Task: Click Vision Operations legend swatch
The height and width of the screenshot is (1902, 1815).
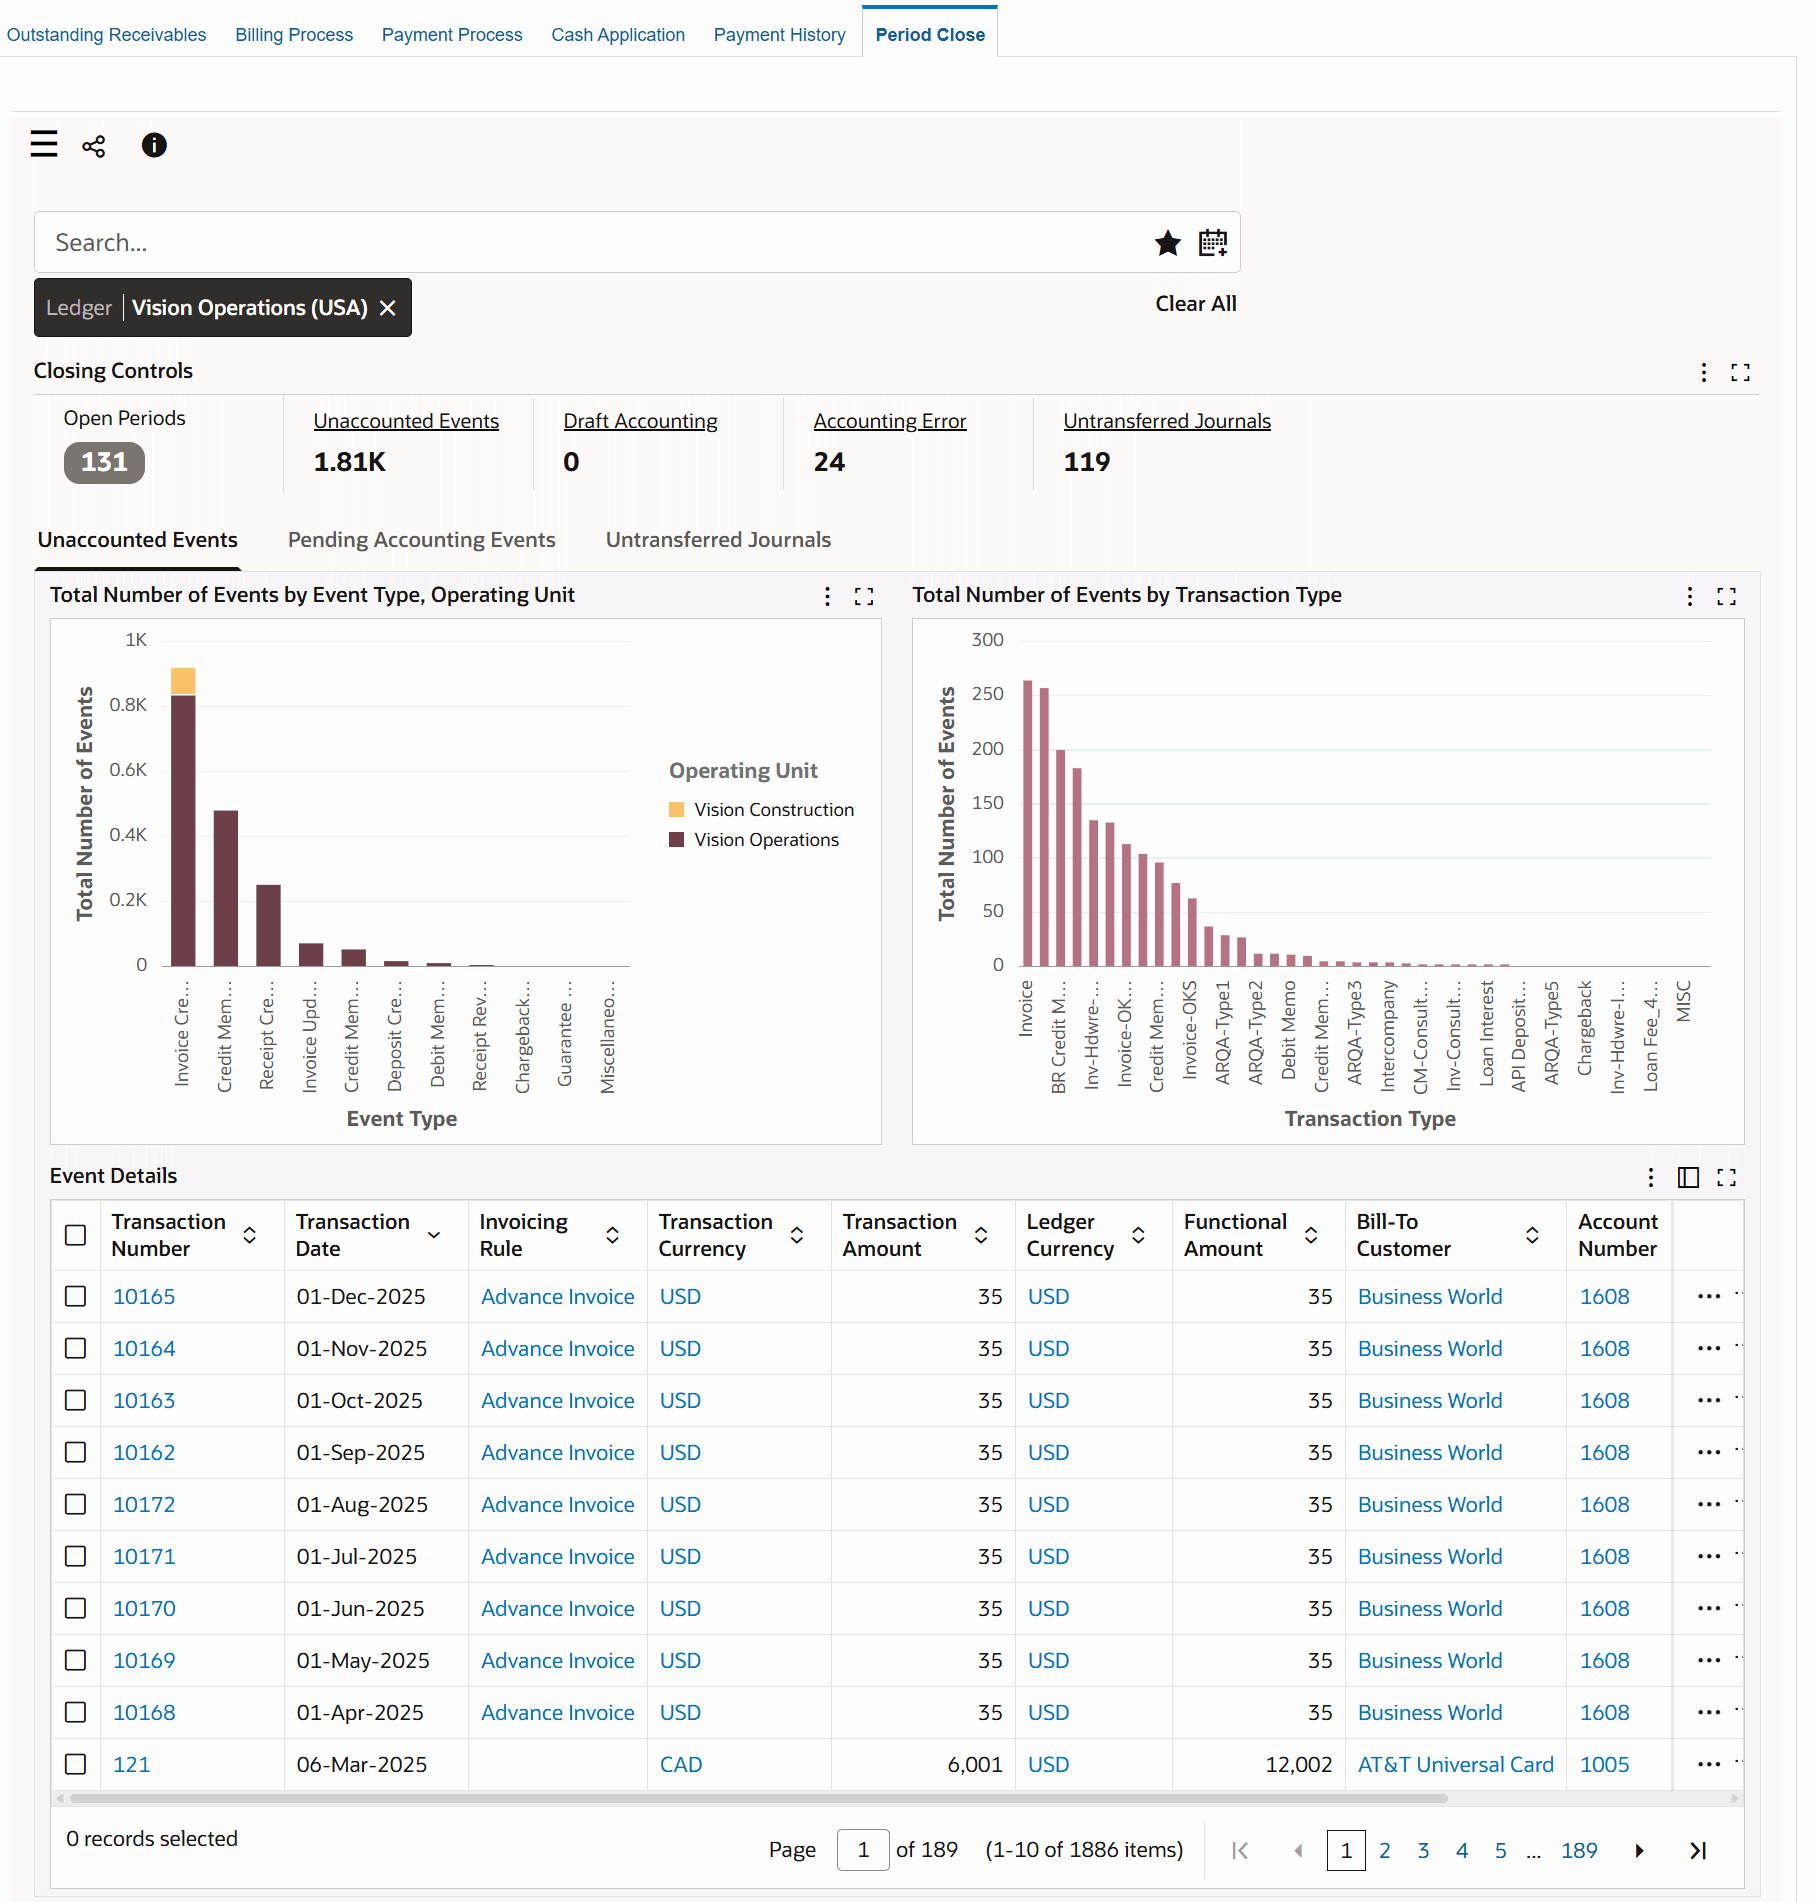Action: [677, 840]
